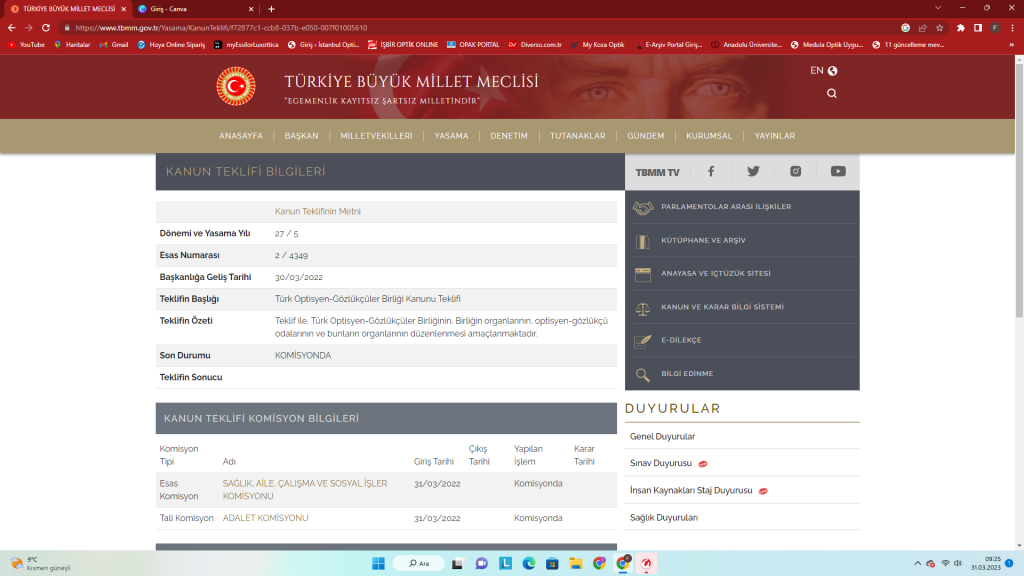Open the YASAMA menu

[451, 136]
